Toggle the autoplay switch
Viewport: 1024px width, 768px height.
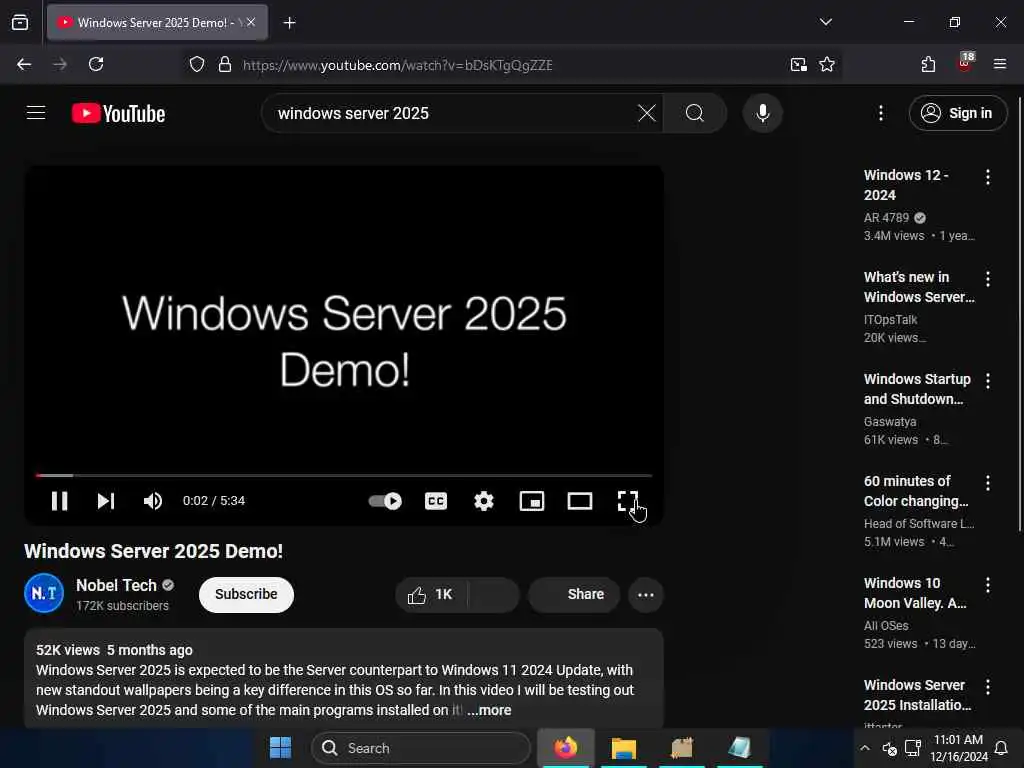click(385, 501)
